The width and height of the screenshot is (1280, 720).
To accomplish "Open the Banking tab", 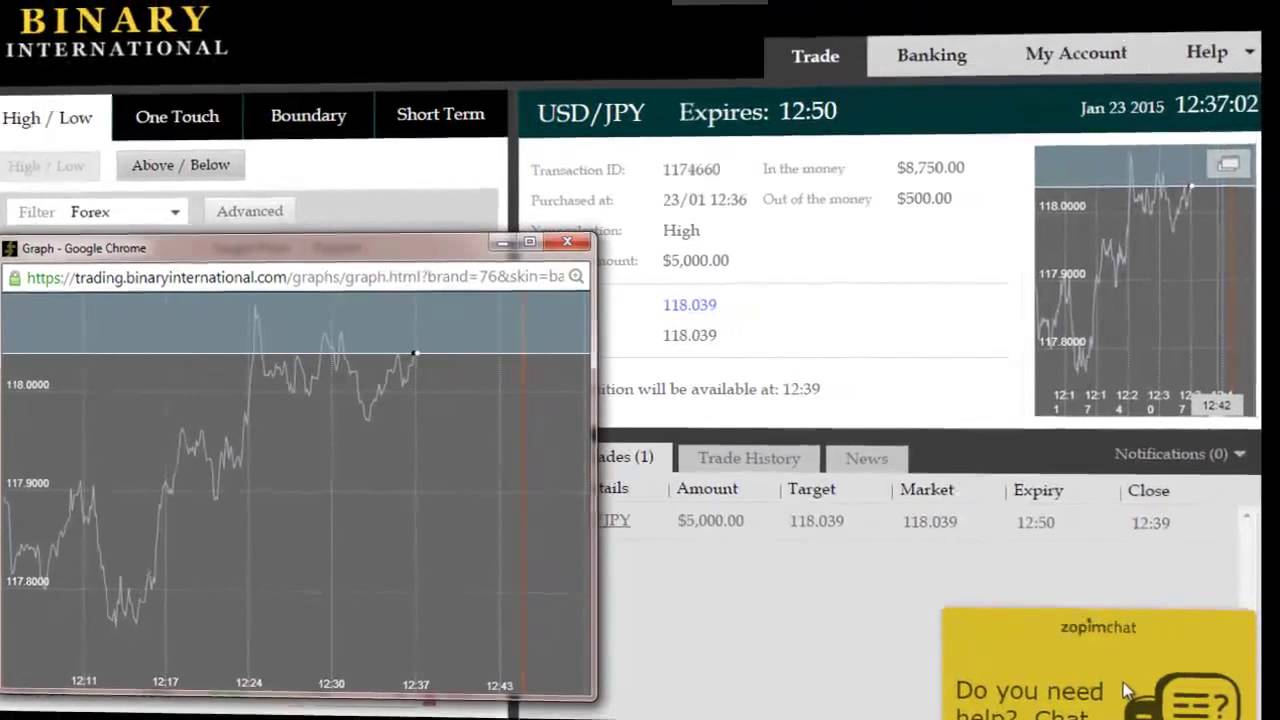I will tap(931, 55).
